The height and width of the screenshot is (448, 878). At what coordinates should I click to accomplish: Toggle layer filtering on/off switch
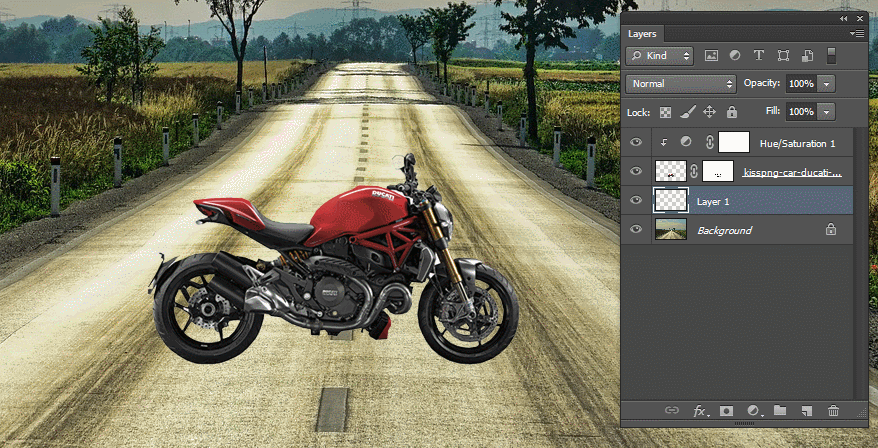click(832, 55)
